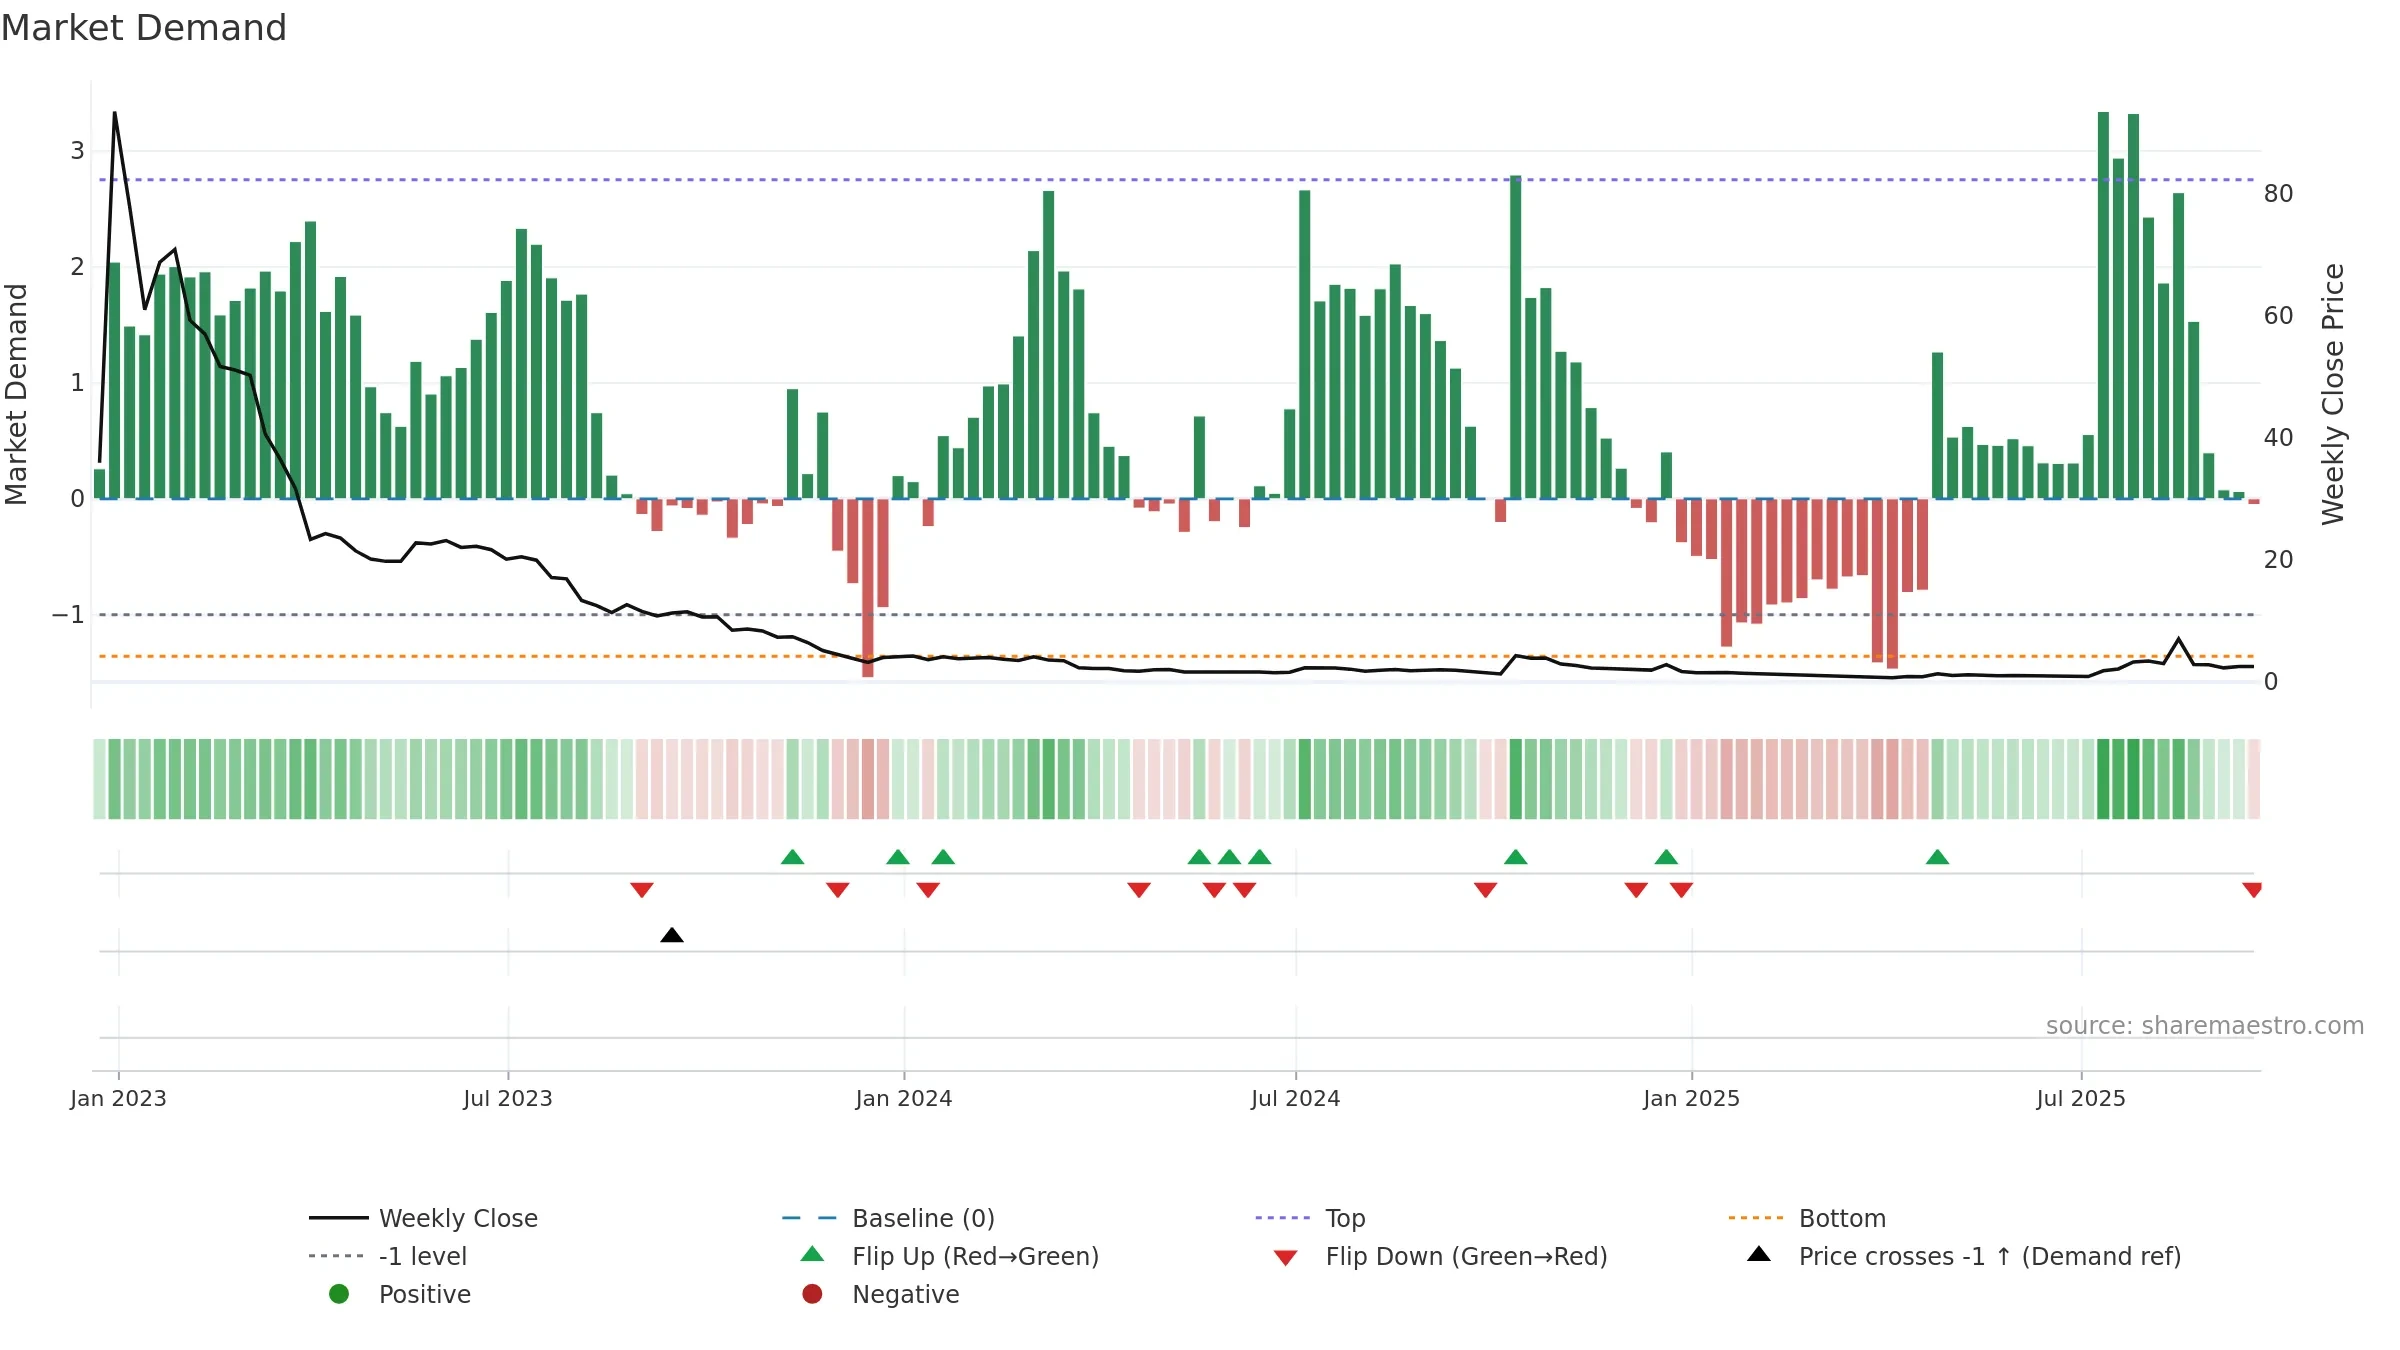
Task: Click the 20 tick on price axis
Action: click(x=2278, y=560)
